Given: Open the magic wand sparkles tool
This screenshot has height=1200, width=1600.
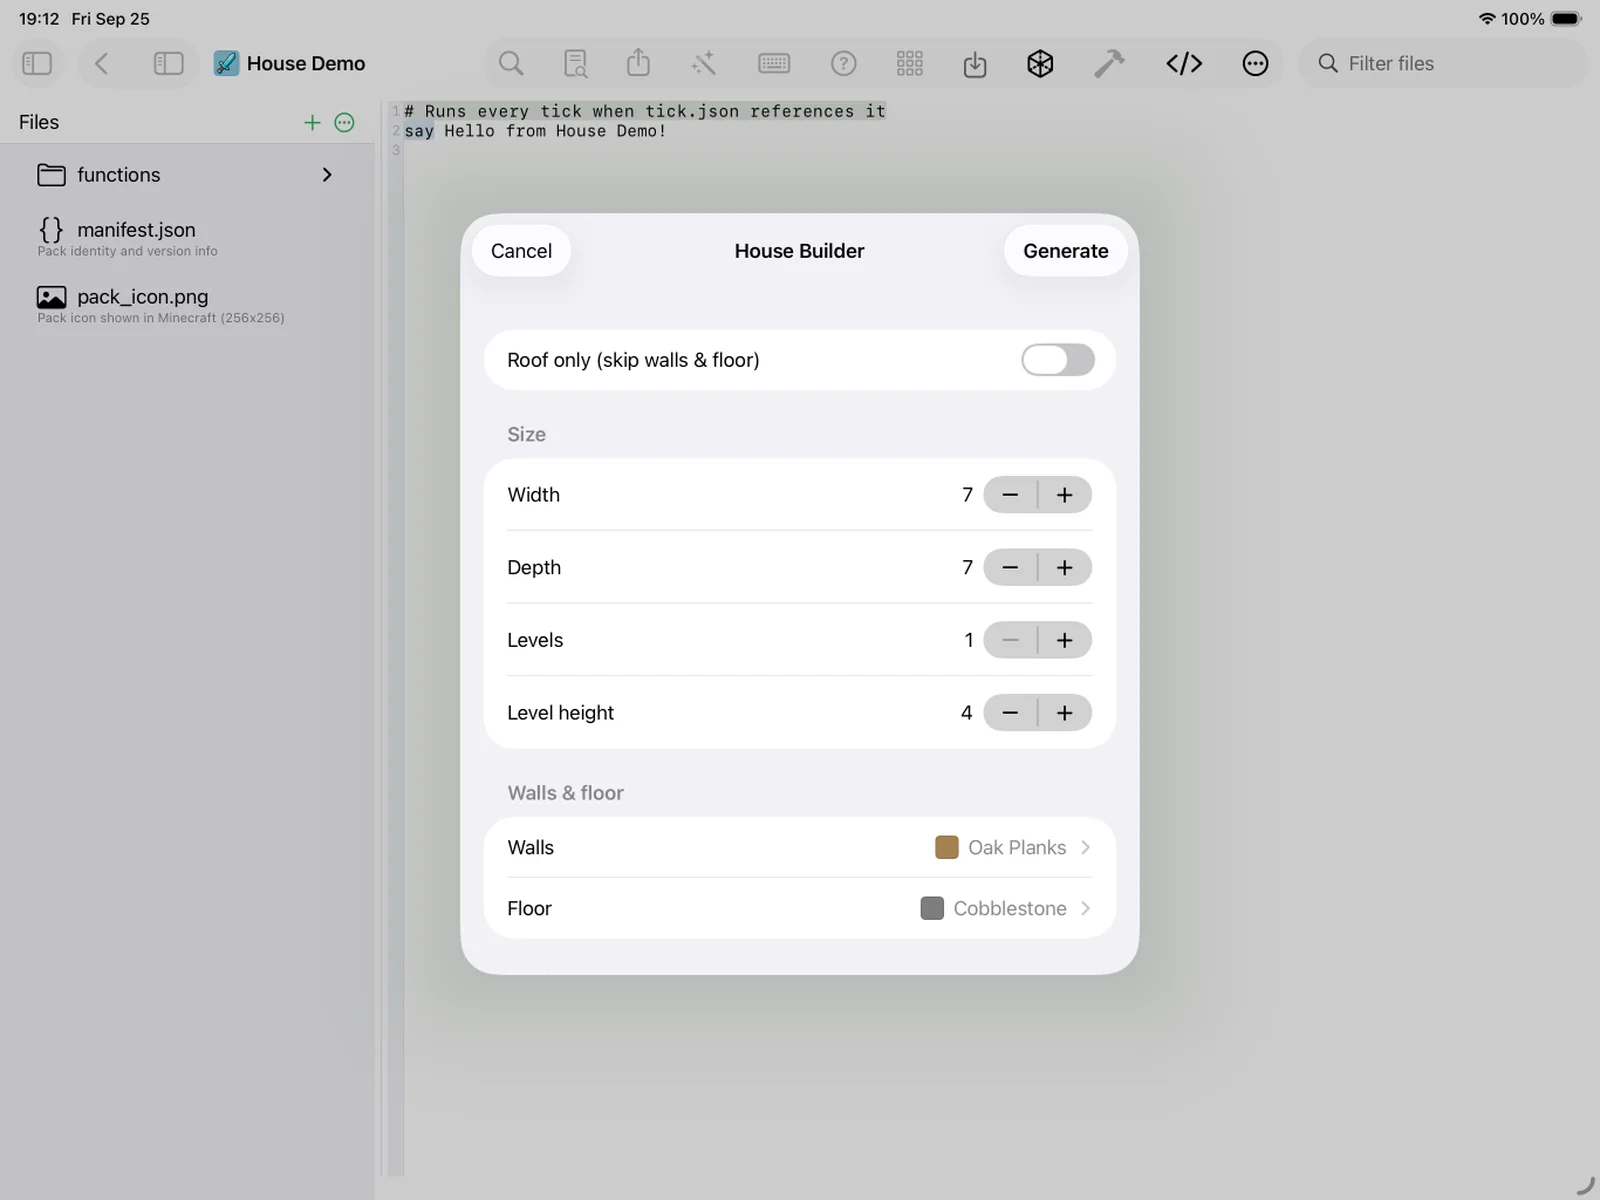Looking at the screenshot, I should point(704,63).
